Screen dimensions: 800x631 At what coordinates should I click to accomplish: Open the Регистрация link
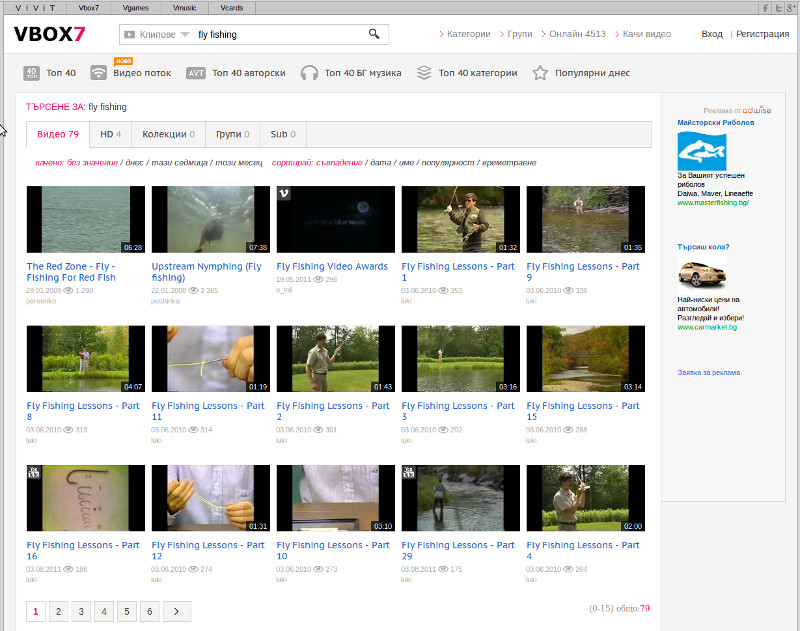[x=761, y=34]
